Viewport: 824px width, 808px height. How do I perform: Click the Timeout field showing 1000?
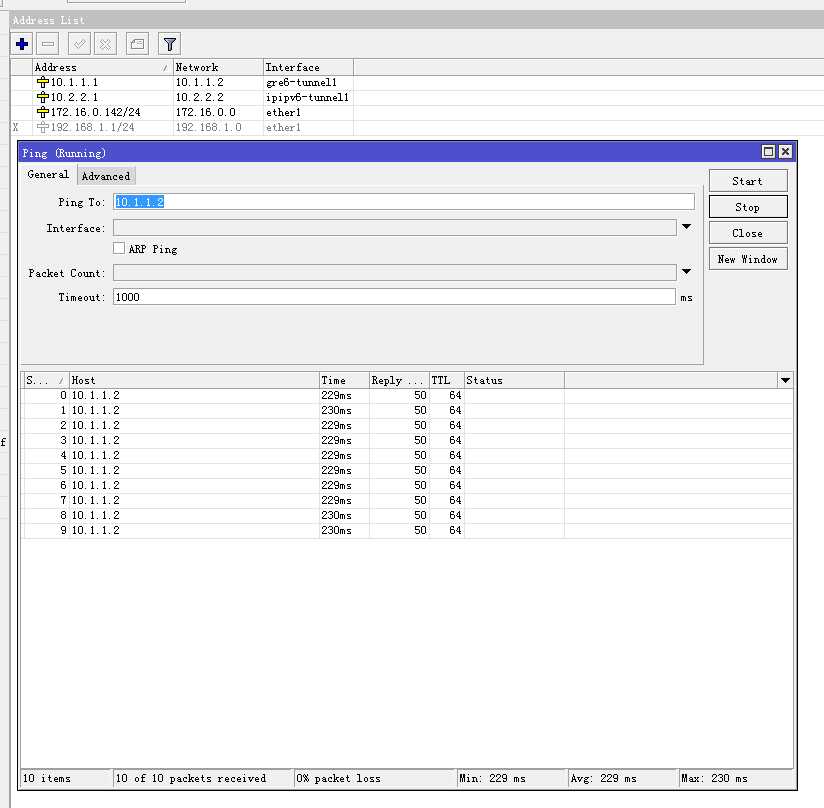(394, 297)
